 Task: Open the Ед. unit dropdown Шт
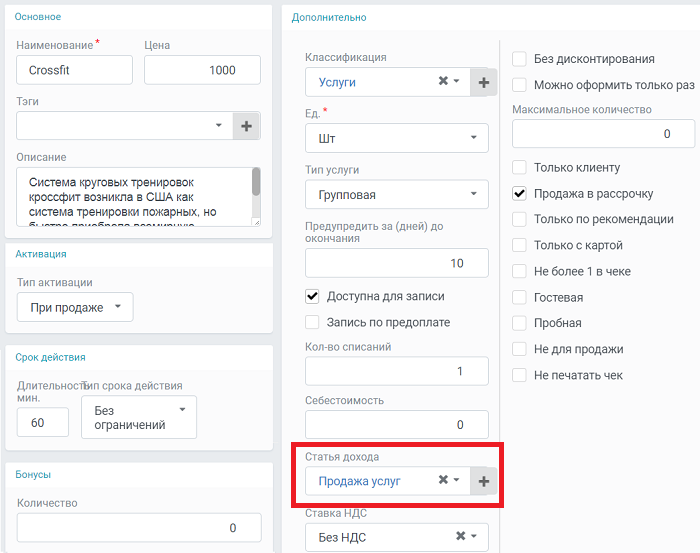pos(397,138)
